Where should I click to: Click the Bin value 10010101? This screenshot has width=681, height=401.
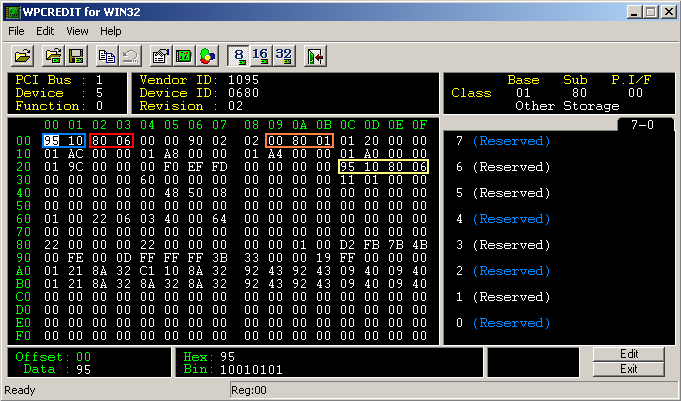251,370
